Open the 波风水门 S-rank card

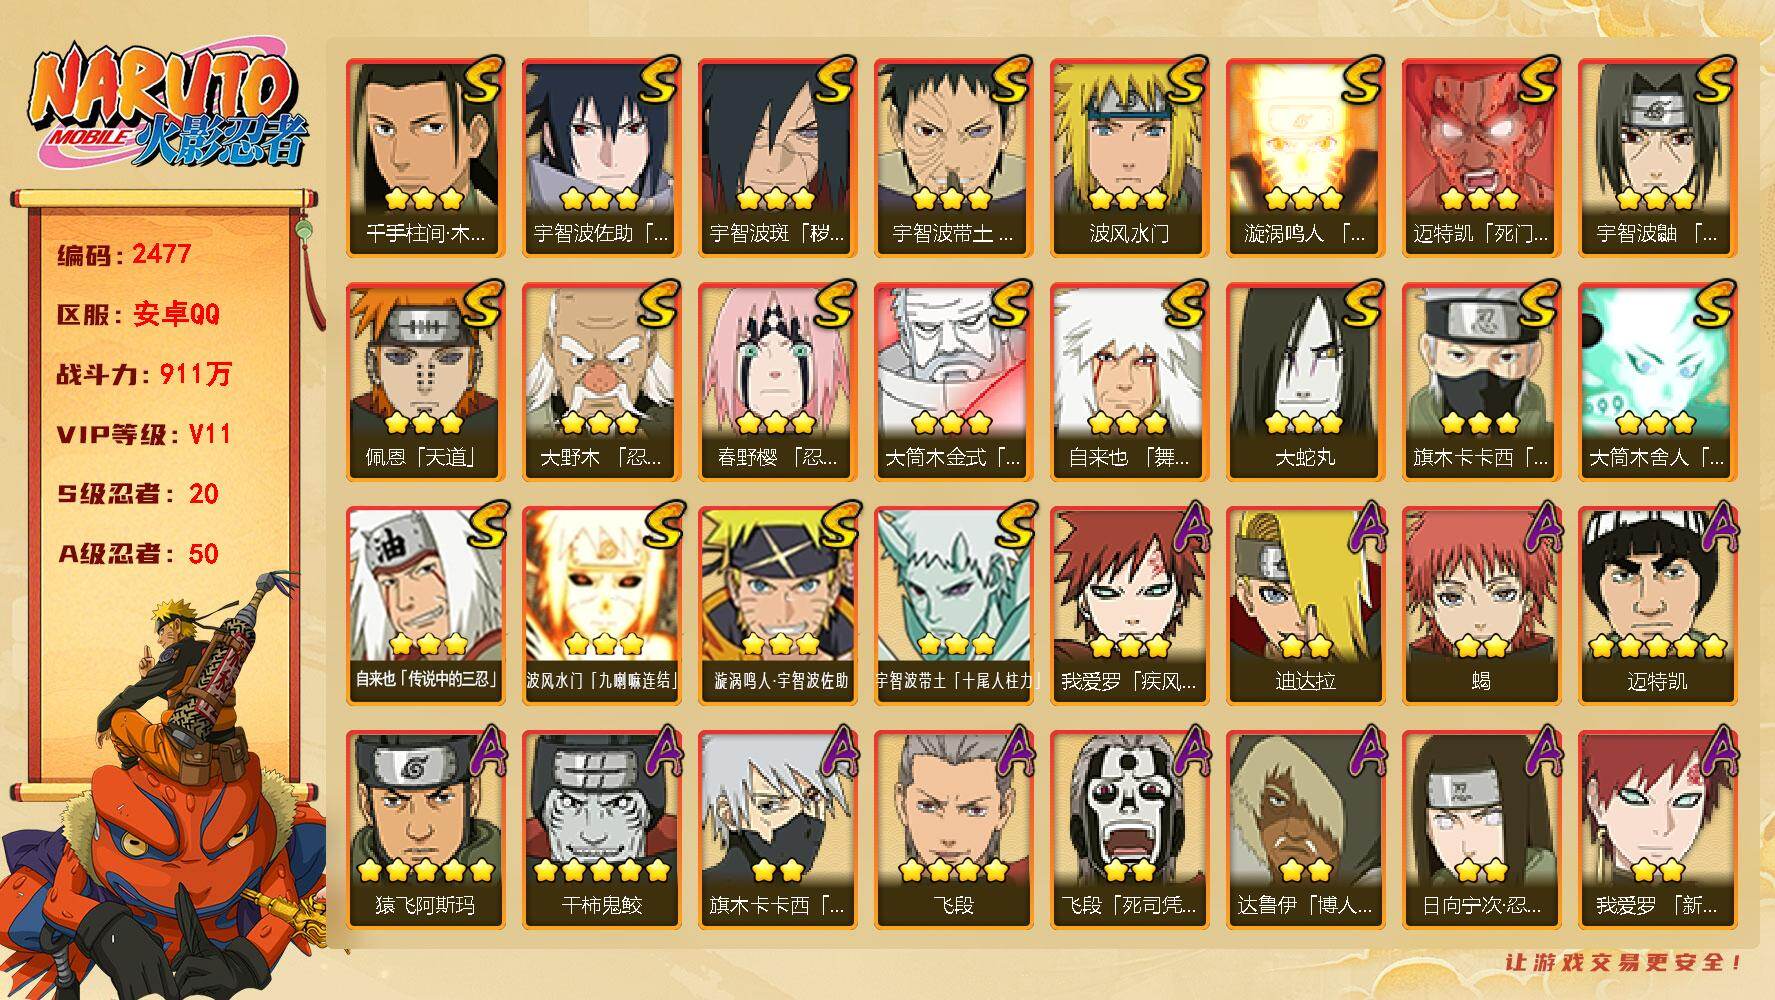click(1129, 157)
